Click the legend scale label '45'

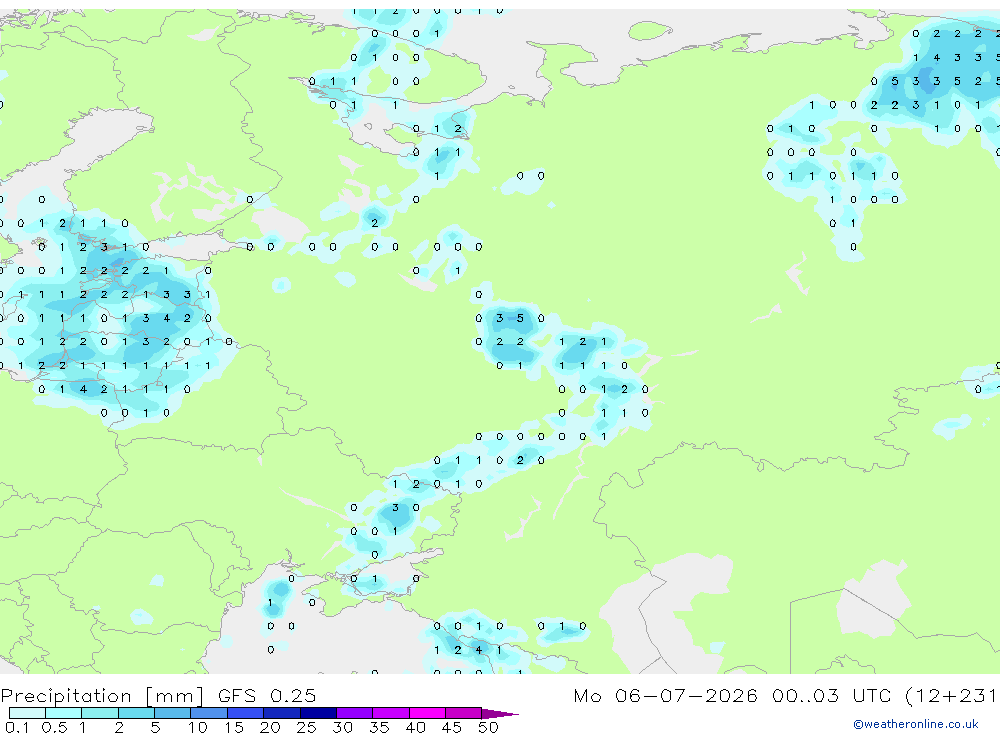click(x=452, y=727)
